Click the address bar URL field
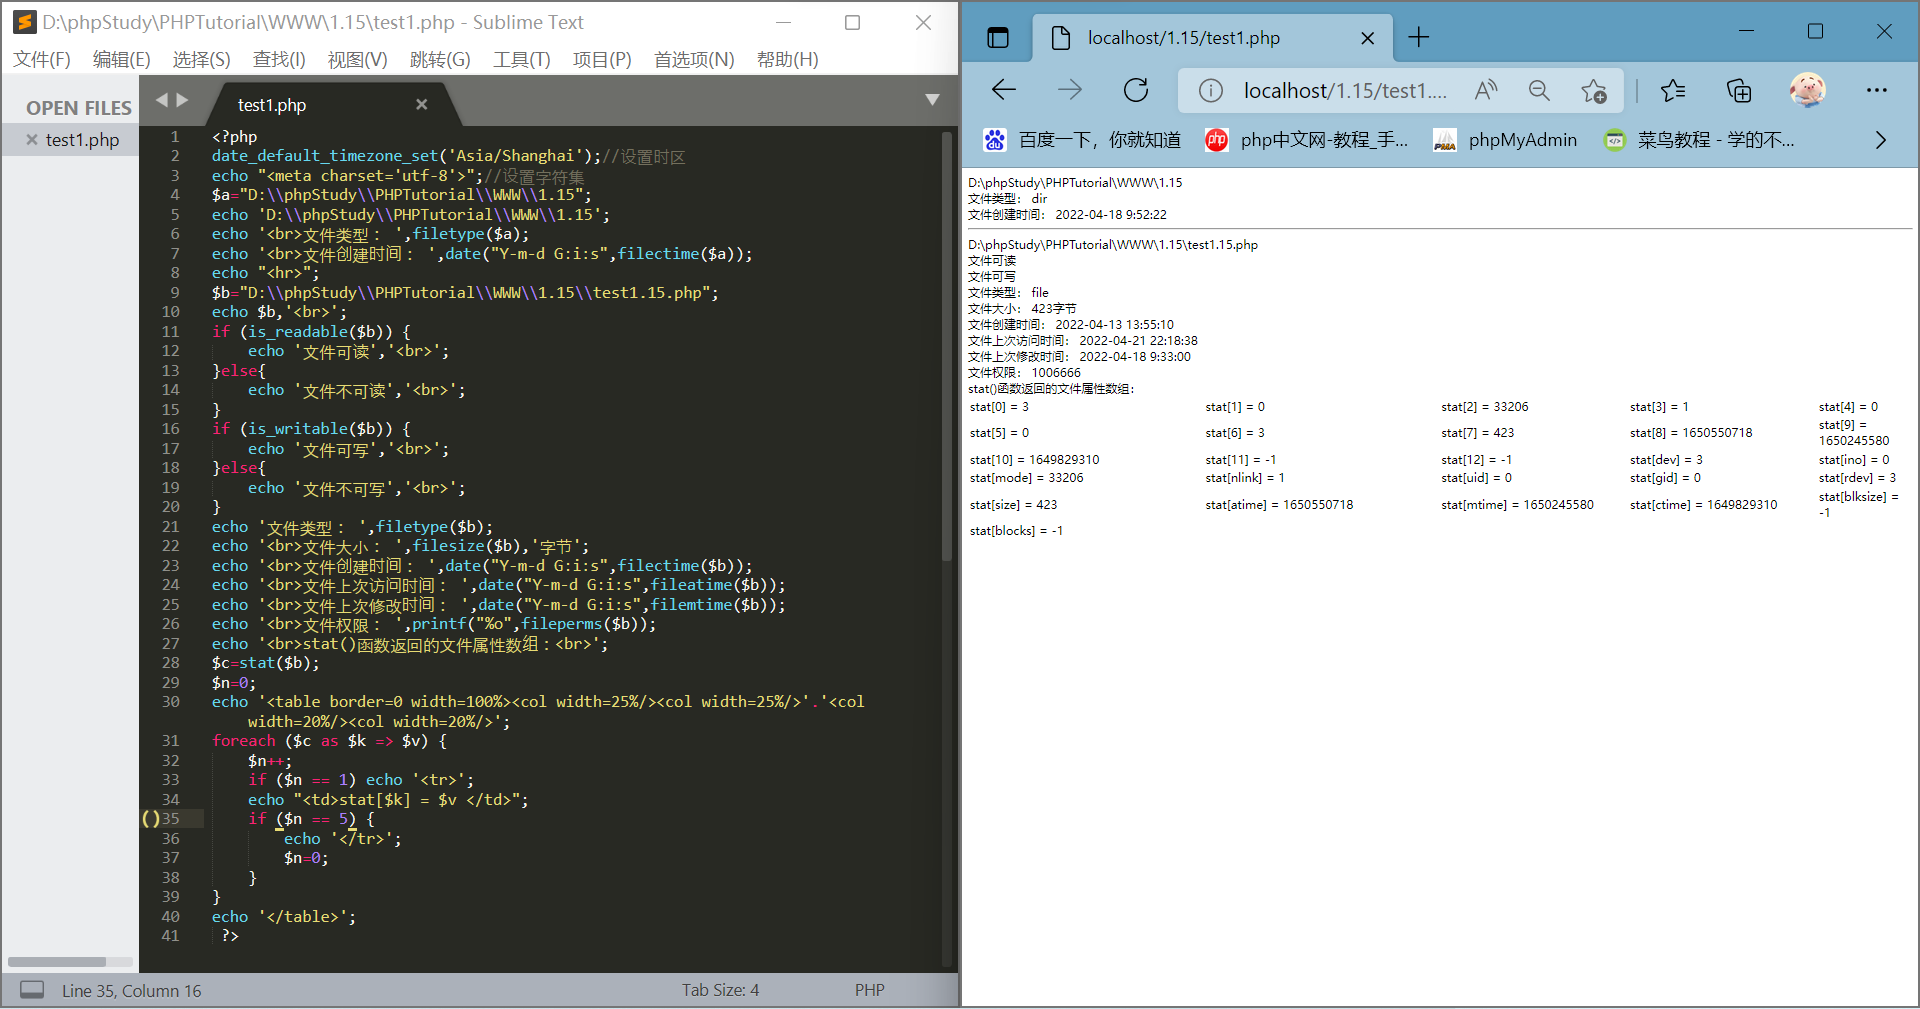The width and height of the screenshot is (1920, 1009). click(x=1345, y=91)
